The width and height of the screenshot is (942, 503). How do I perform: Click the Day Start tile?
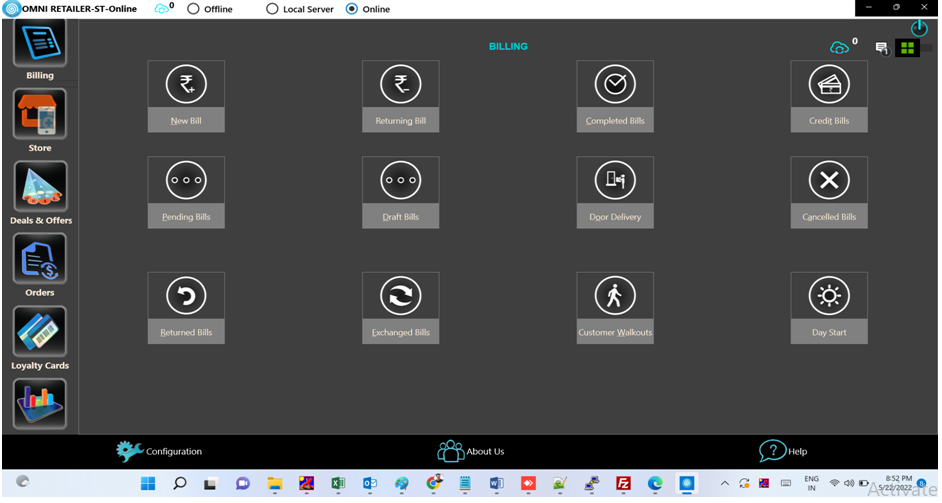point(829,308)
